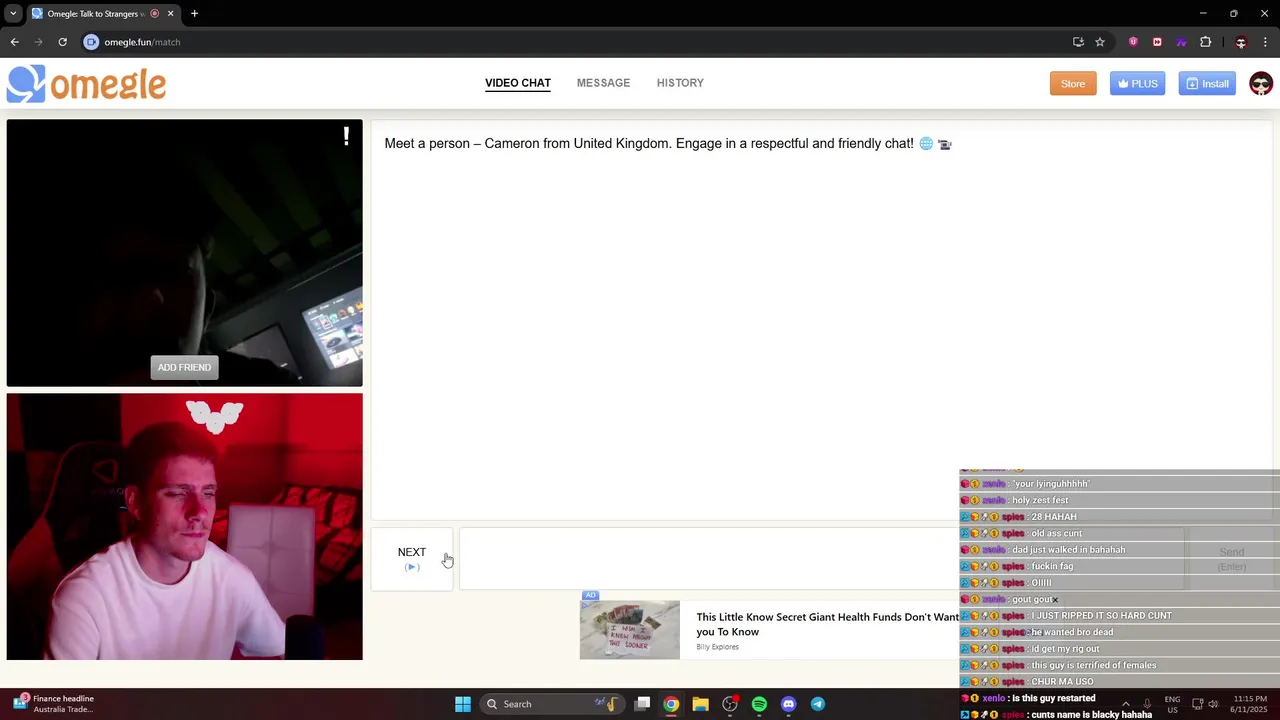Open a new browser tab
Viewport: 1280px width, 720px height.
tap(194, 14)
